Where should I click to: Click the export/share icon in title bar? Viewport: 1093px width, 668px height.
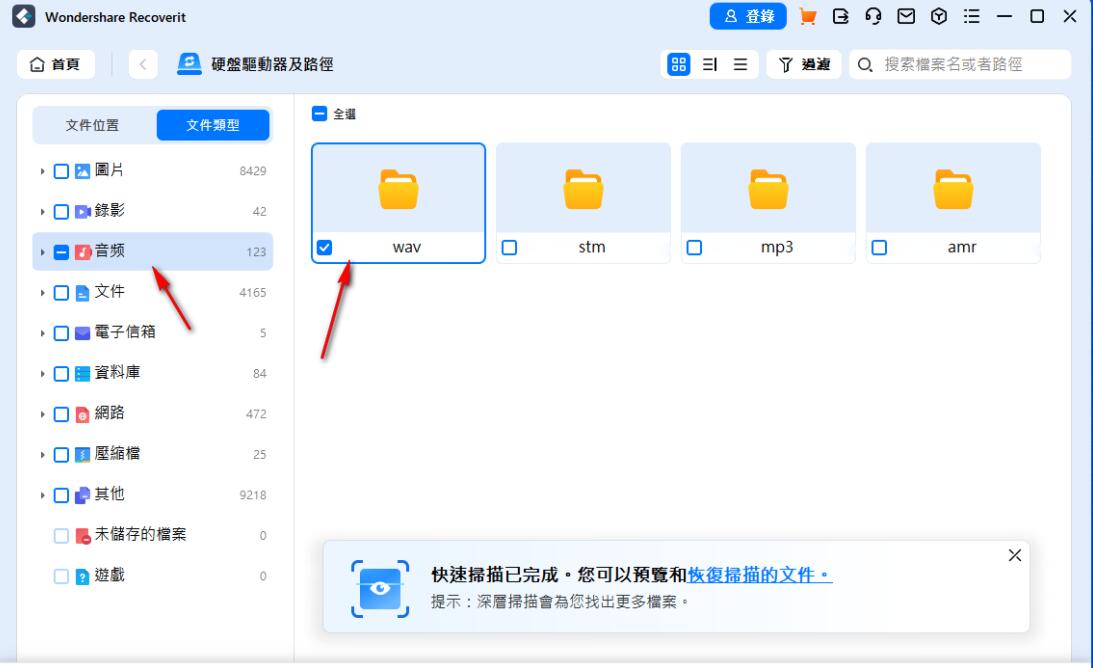pyautogui.click(x=841, y=17)
